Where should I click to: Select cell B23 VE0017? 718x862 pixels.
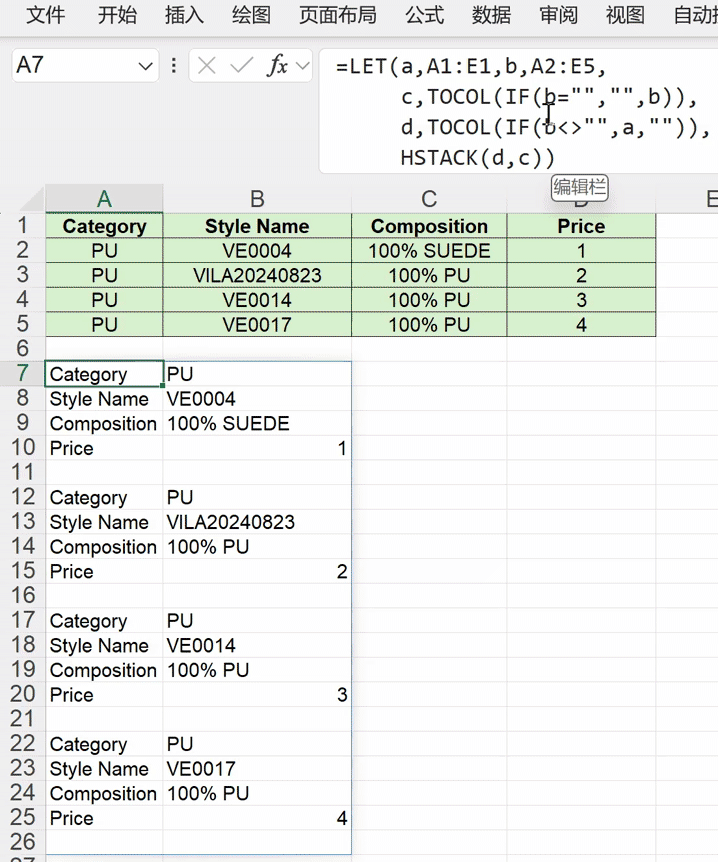click(257, 768)
